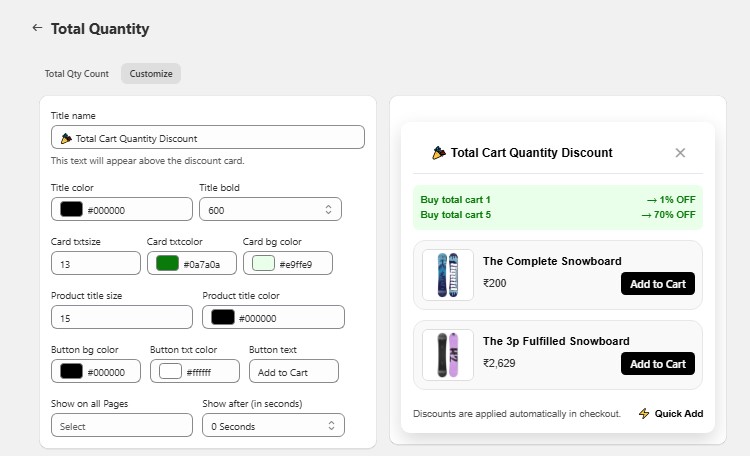The height and width of the screenshot is (456, 750).
Task: Pick the Title color black swatch
Action: [x=72, y=210]
